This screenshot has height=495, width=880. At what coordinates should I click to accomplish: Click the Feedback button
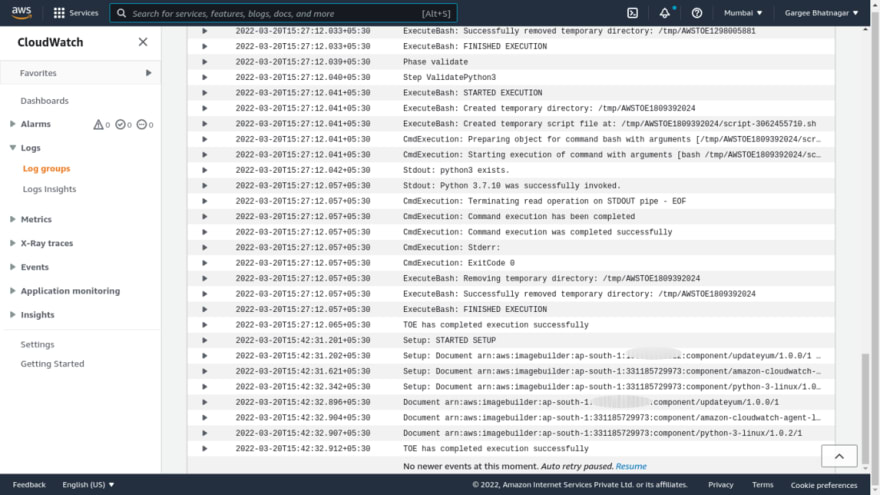pyautogui.click(x=29, y=484)
